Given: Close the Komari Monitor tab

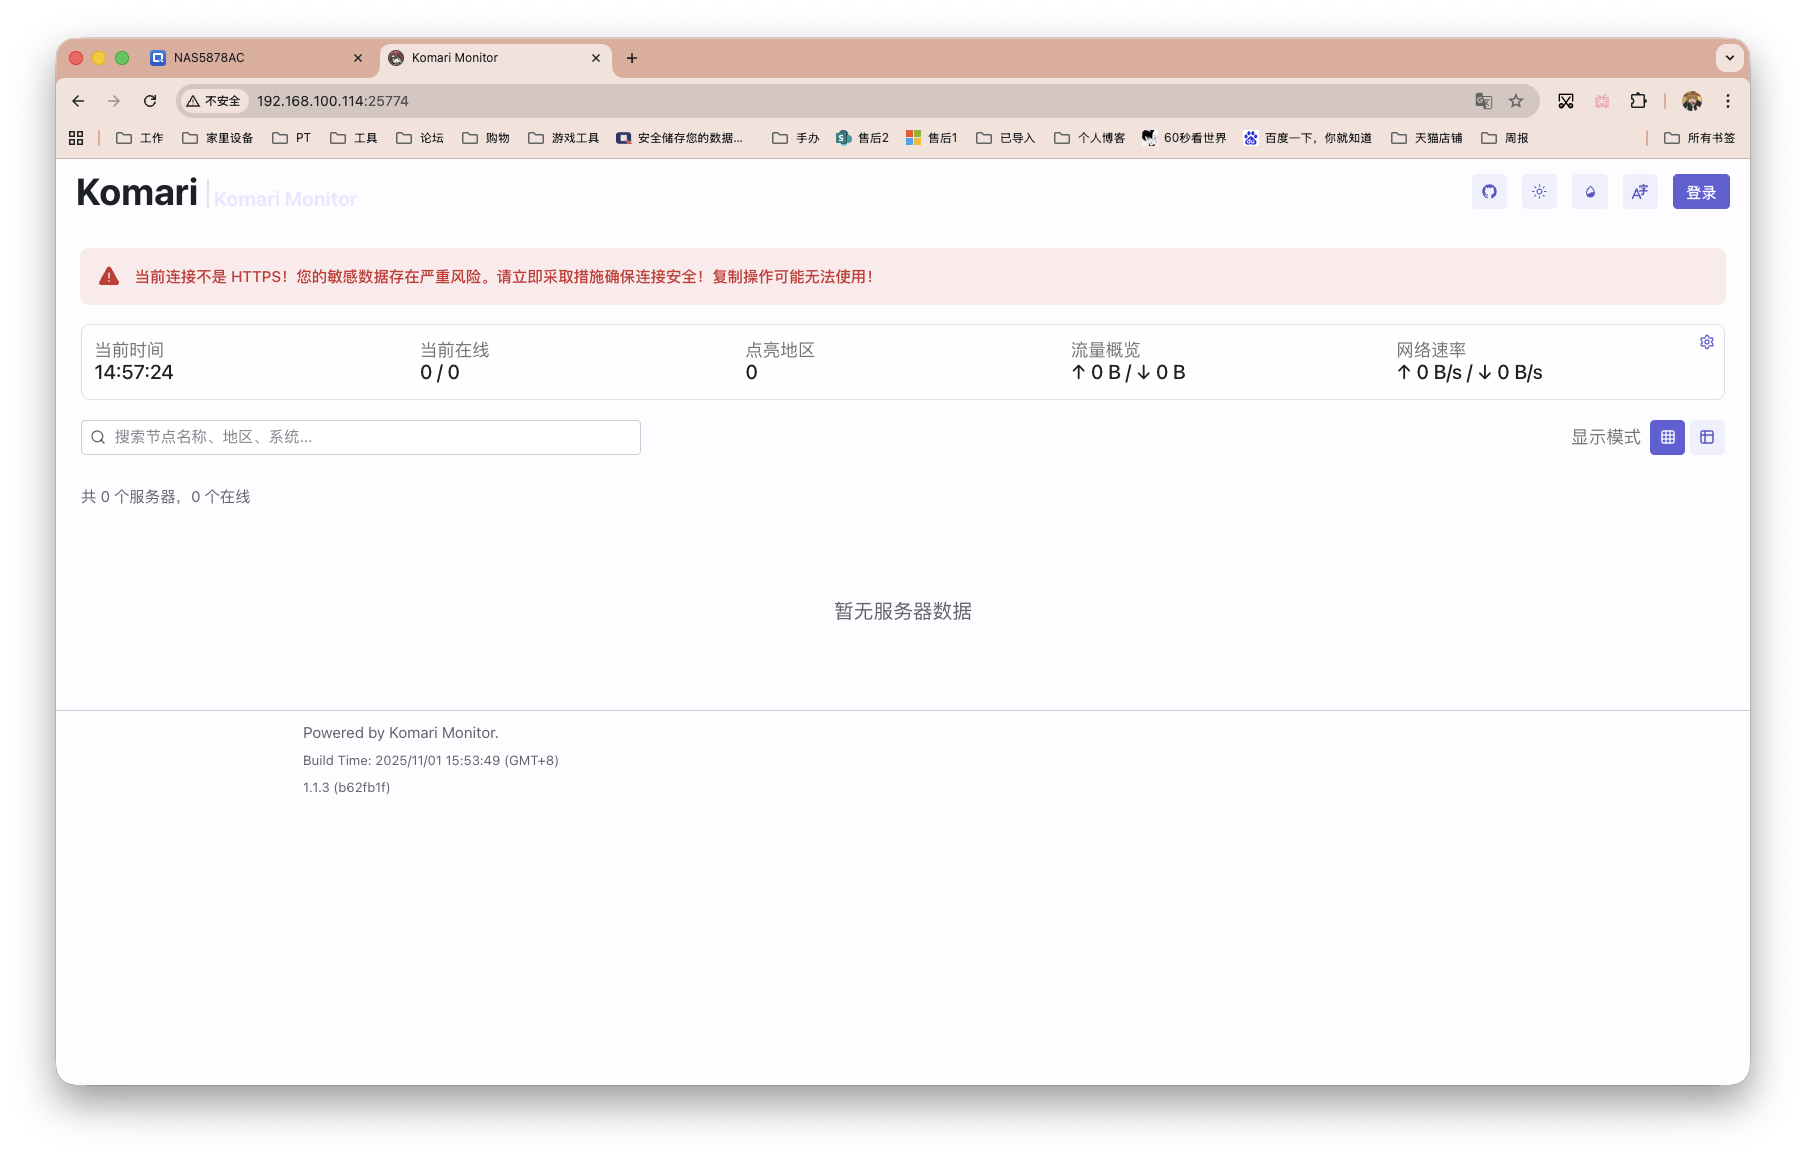Looking at the screenshot, I should [x=596, y=58].
